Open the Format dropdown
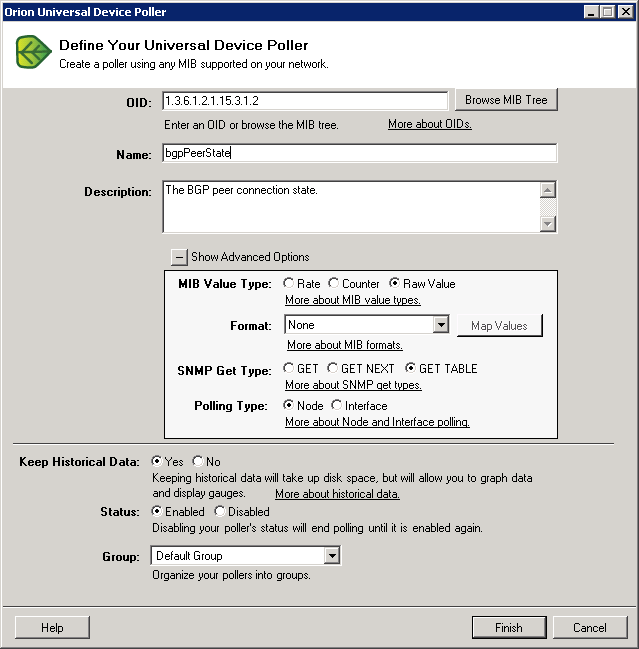This screenshot has height=649, width=639. coord(441,325)
